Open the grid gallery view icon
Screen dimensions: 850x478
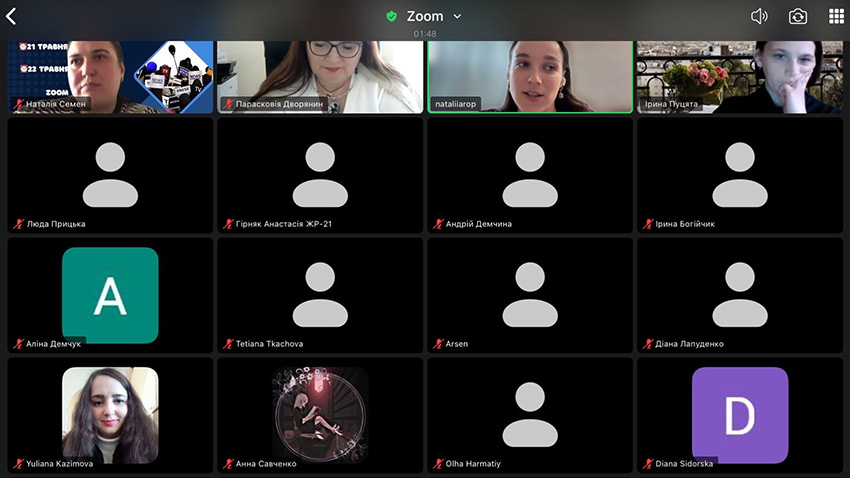(836, 16)
